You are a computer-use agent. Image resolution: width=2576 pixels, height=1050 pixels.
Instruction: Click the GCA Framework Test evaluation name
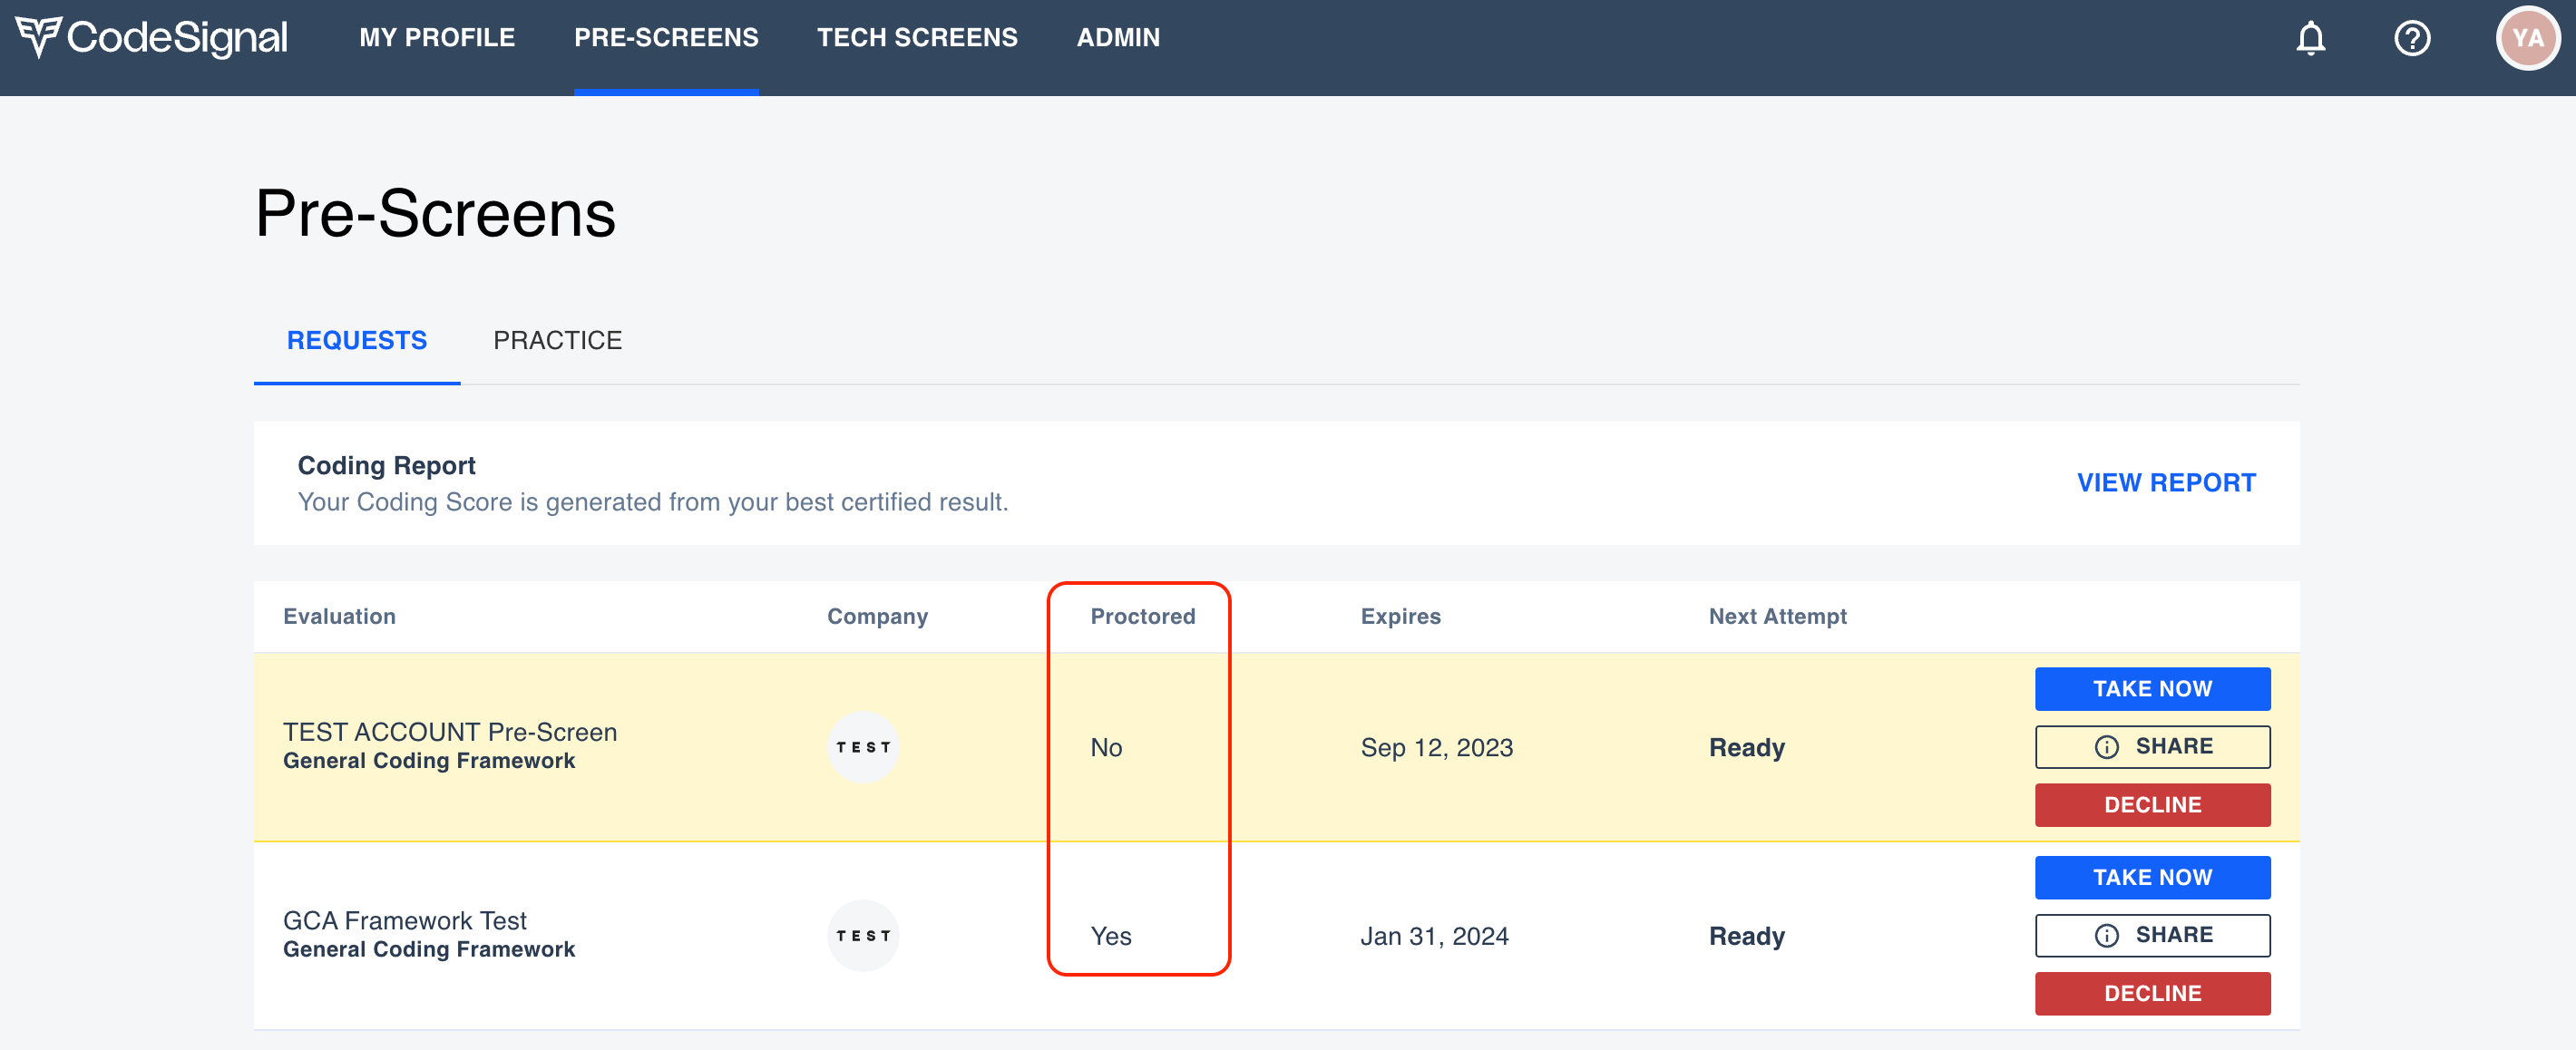(405, 920)
